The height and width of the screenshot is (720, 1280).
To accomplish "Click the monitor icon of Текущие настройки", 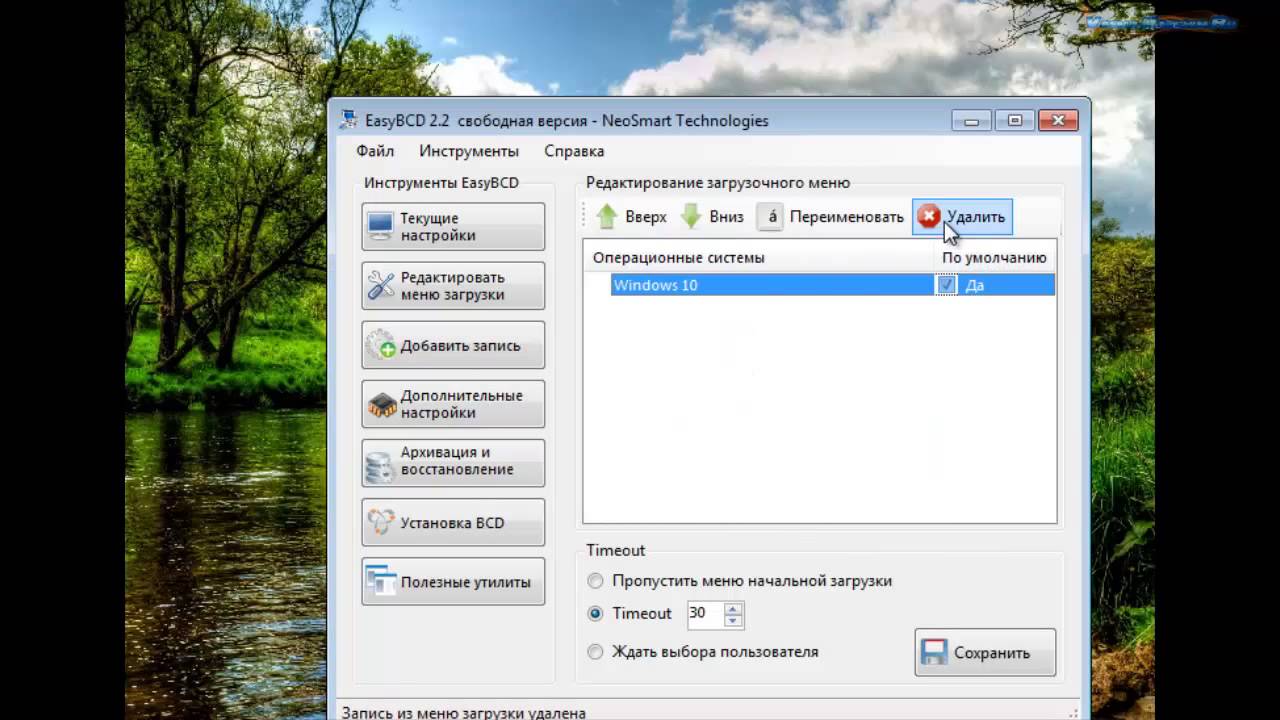I will coord(381,226).
